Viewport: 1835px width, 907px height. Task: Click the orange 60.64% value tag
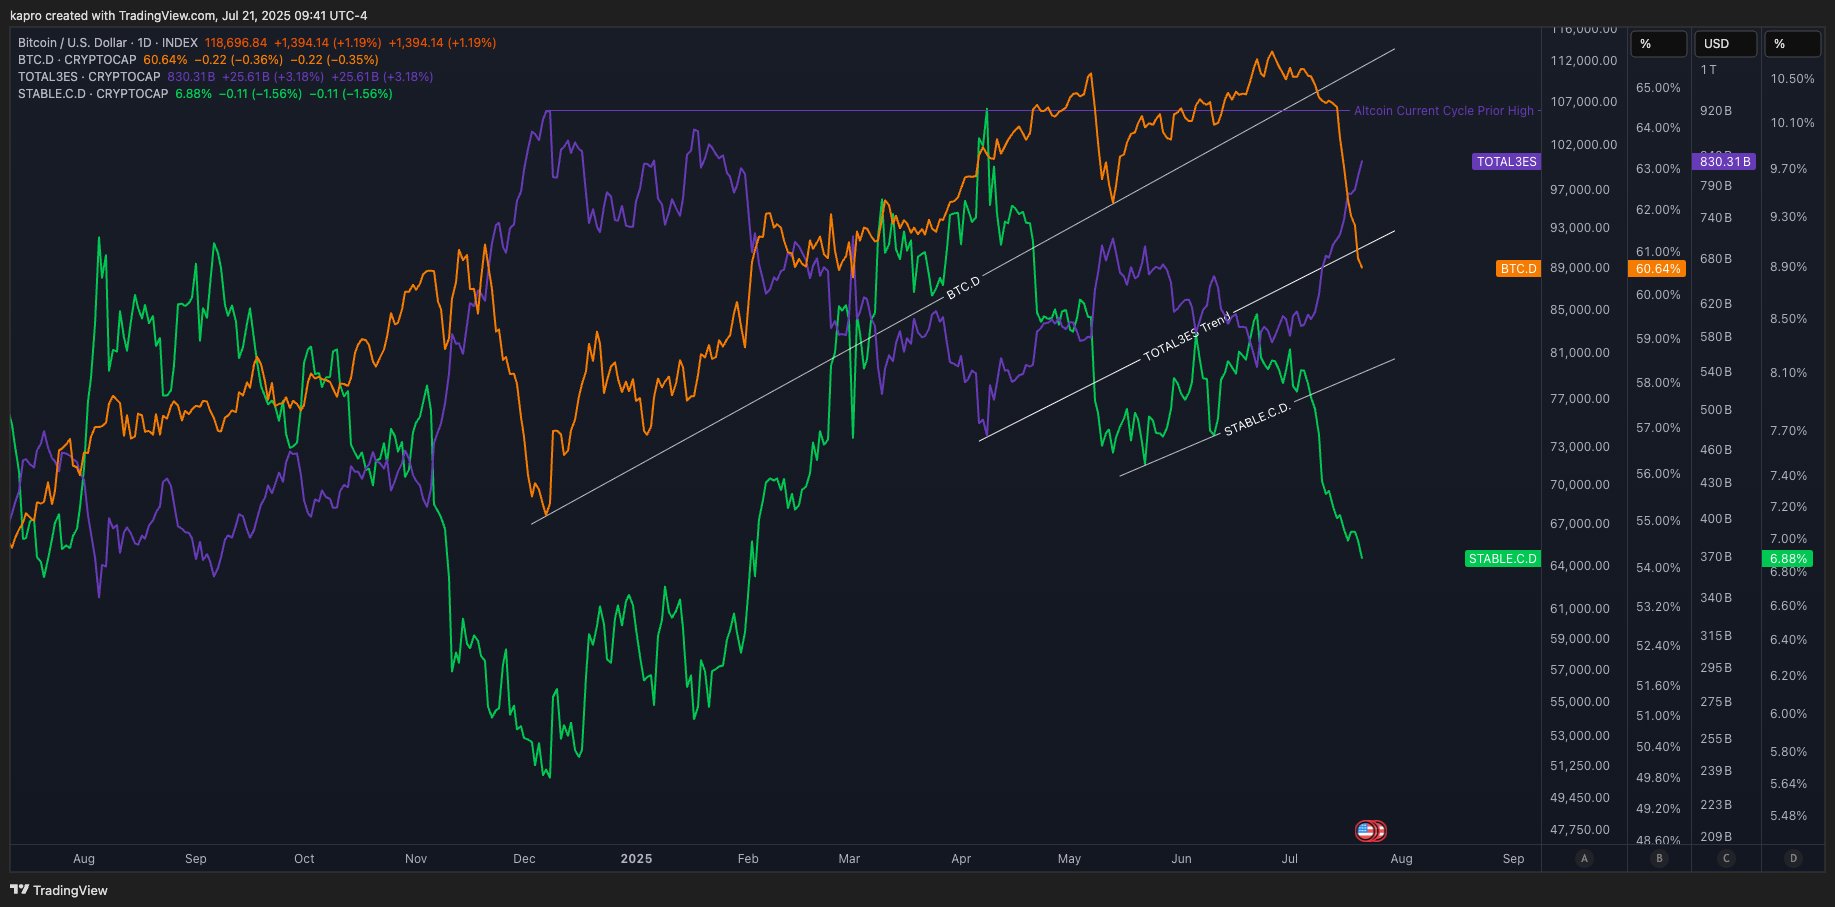point(1657,269)
